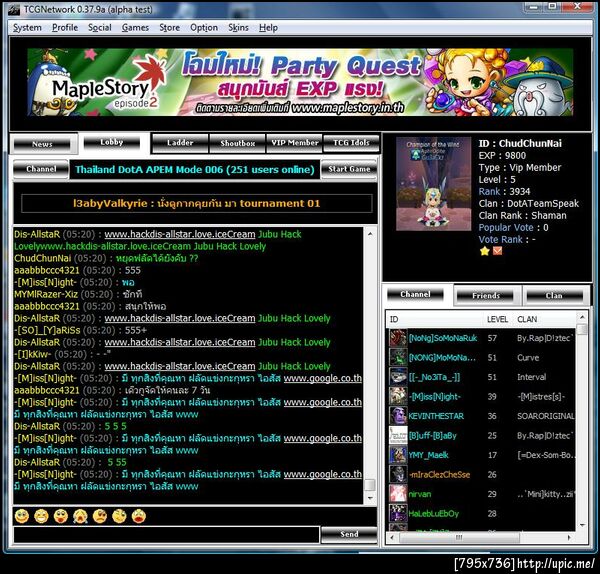The image size is (600, 574).
Task: Open the mail envelope icon in profile
Action: (x=497, y=251)
